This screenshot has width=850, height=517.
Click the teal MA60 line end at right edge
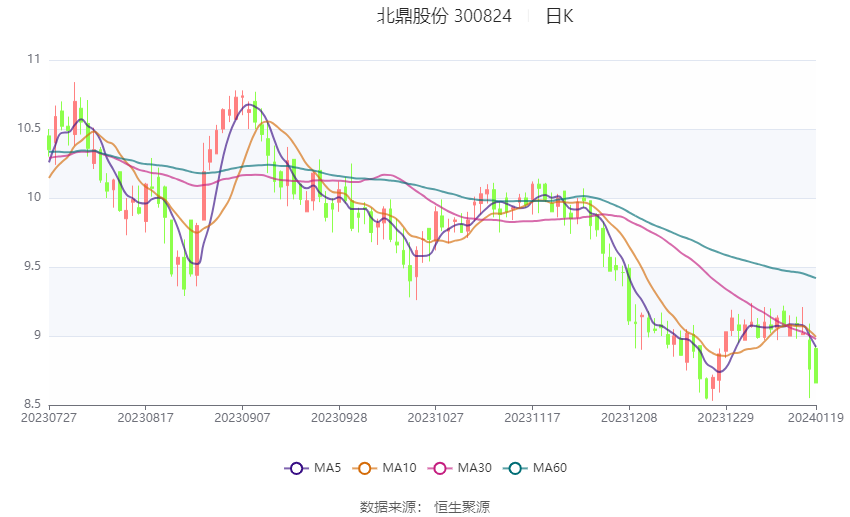click(x=814, y=277)
